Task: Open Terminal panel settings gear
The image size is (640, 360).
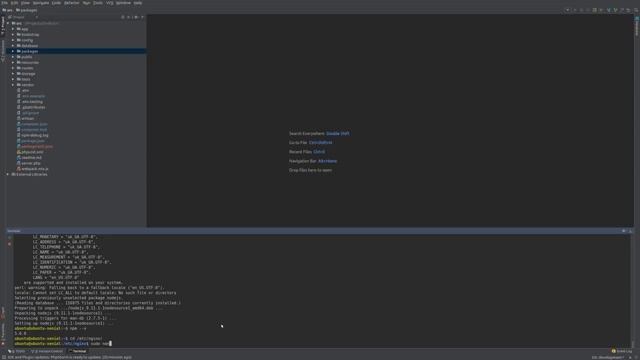Action: click(x=624, y=231)
